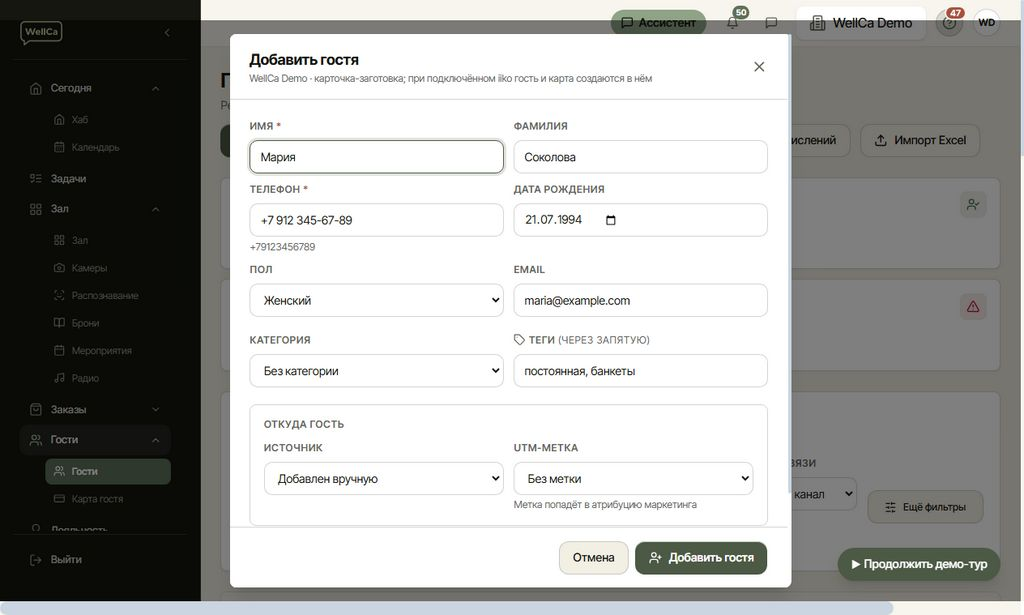This screenshot has height=615, width=1024.
Task: Close the Добавить гостя dialog
Action: click(x=759, y=67)
